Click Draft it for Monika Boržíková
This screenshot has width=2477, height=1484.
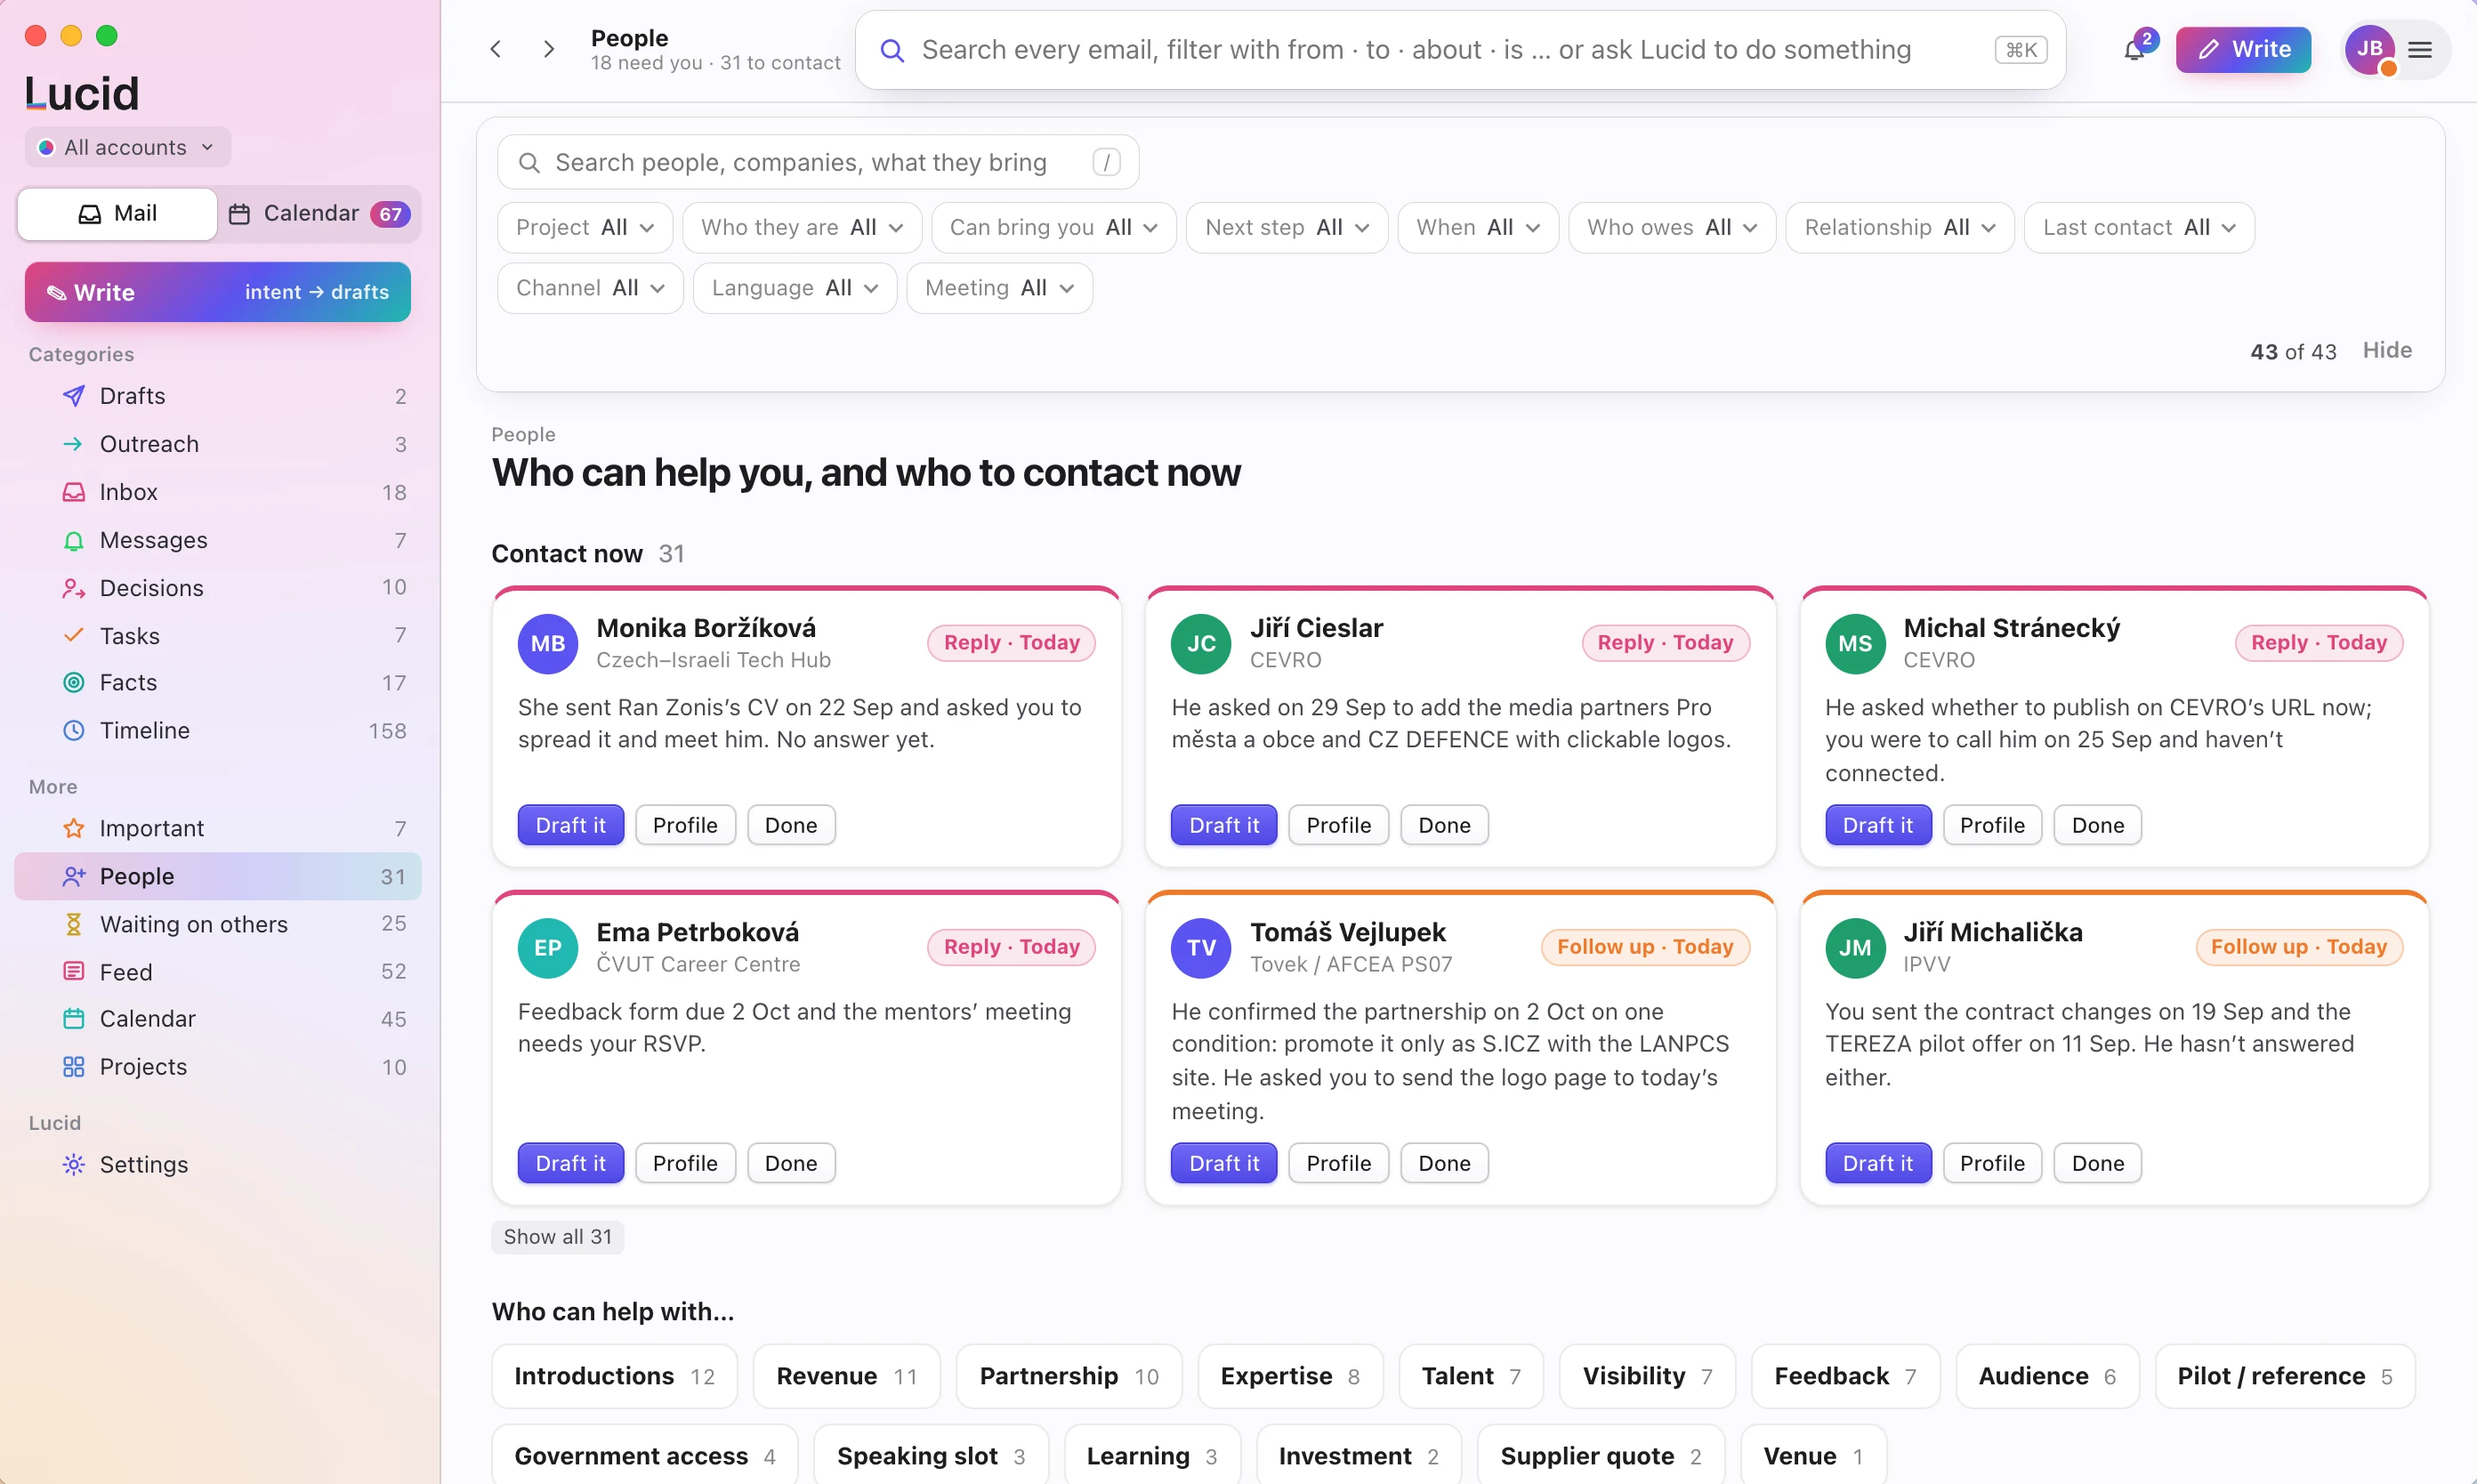click(570, 825)
